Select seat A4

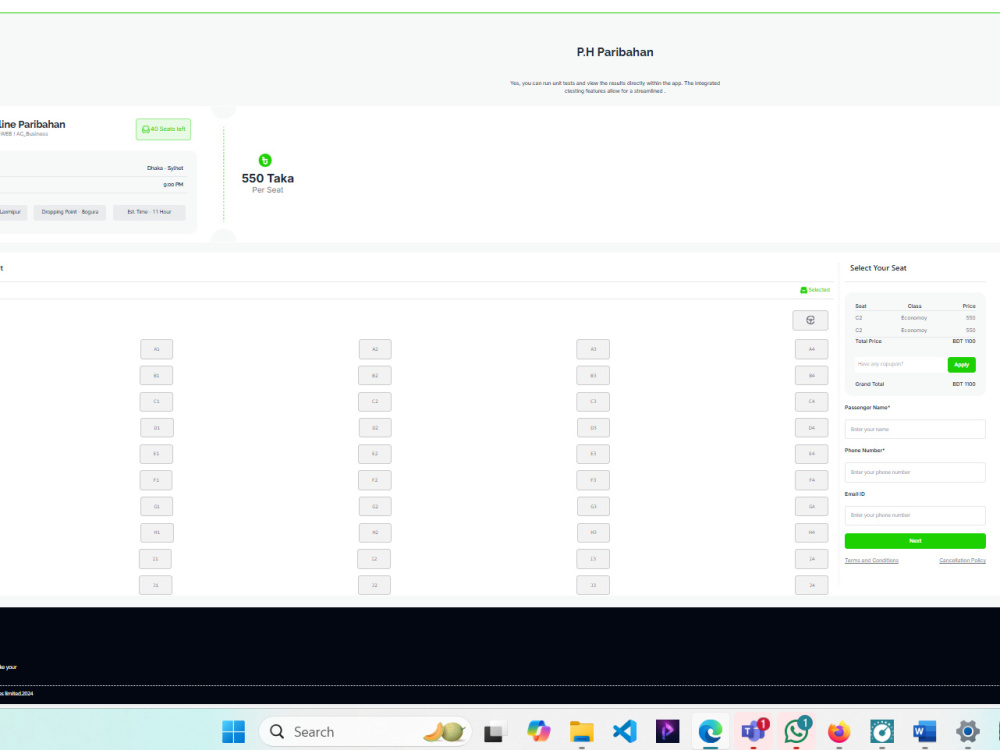(811, 349)
